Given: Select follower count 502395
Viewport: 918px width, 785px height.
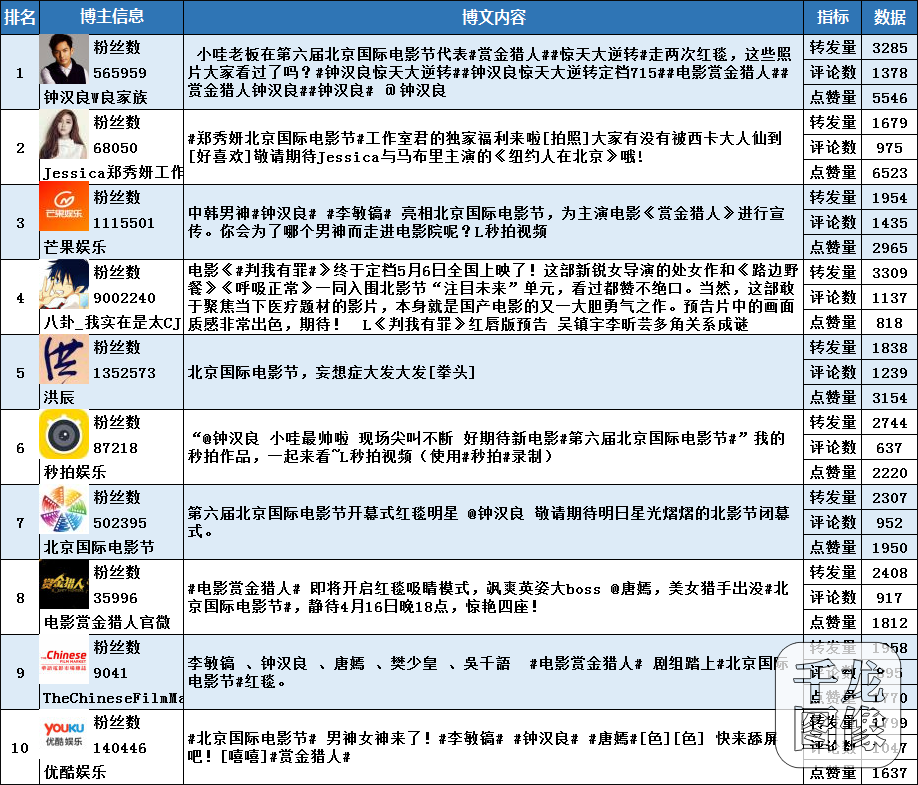Looking at the screenshot, I should pos(120,523).
